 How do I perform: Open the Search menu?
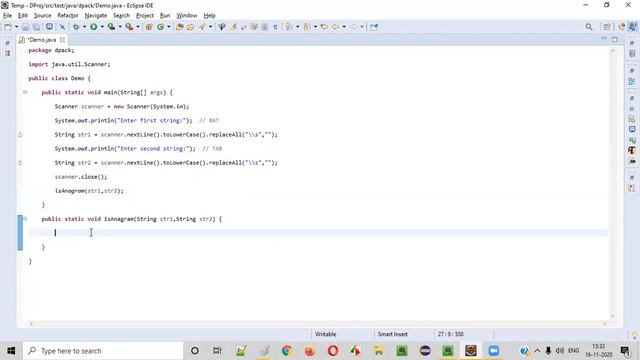point(121,16)
